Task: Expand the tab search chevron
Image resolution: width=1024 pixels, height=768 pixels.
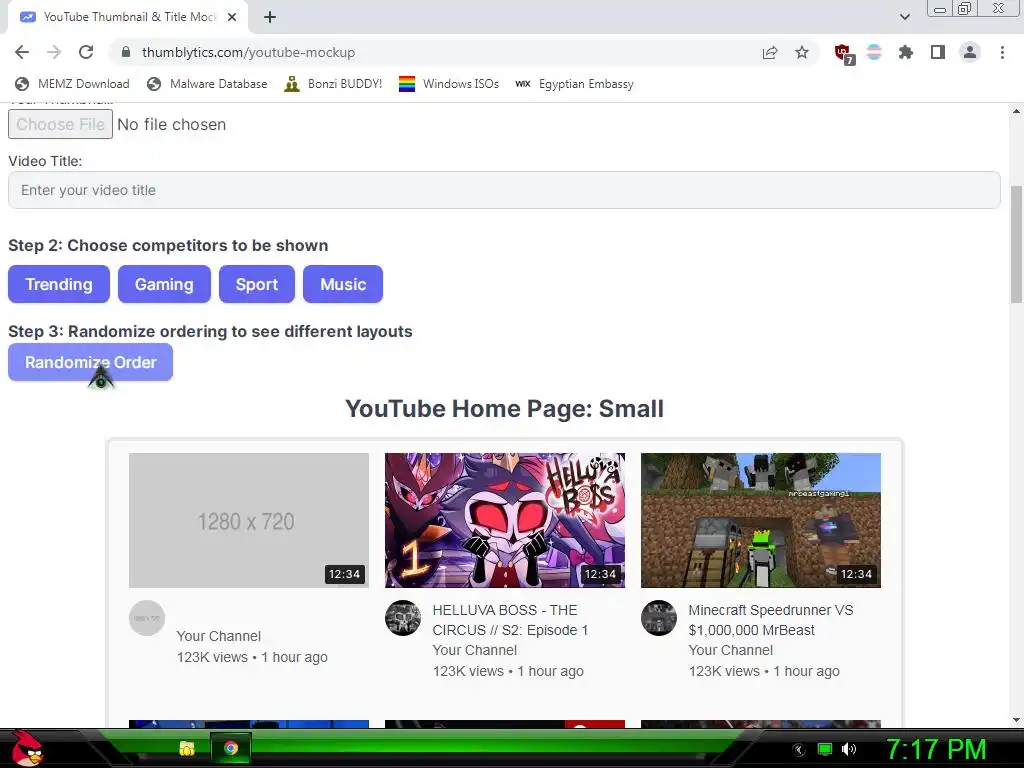Action: 904,17
